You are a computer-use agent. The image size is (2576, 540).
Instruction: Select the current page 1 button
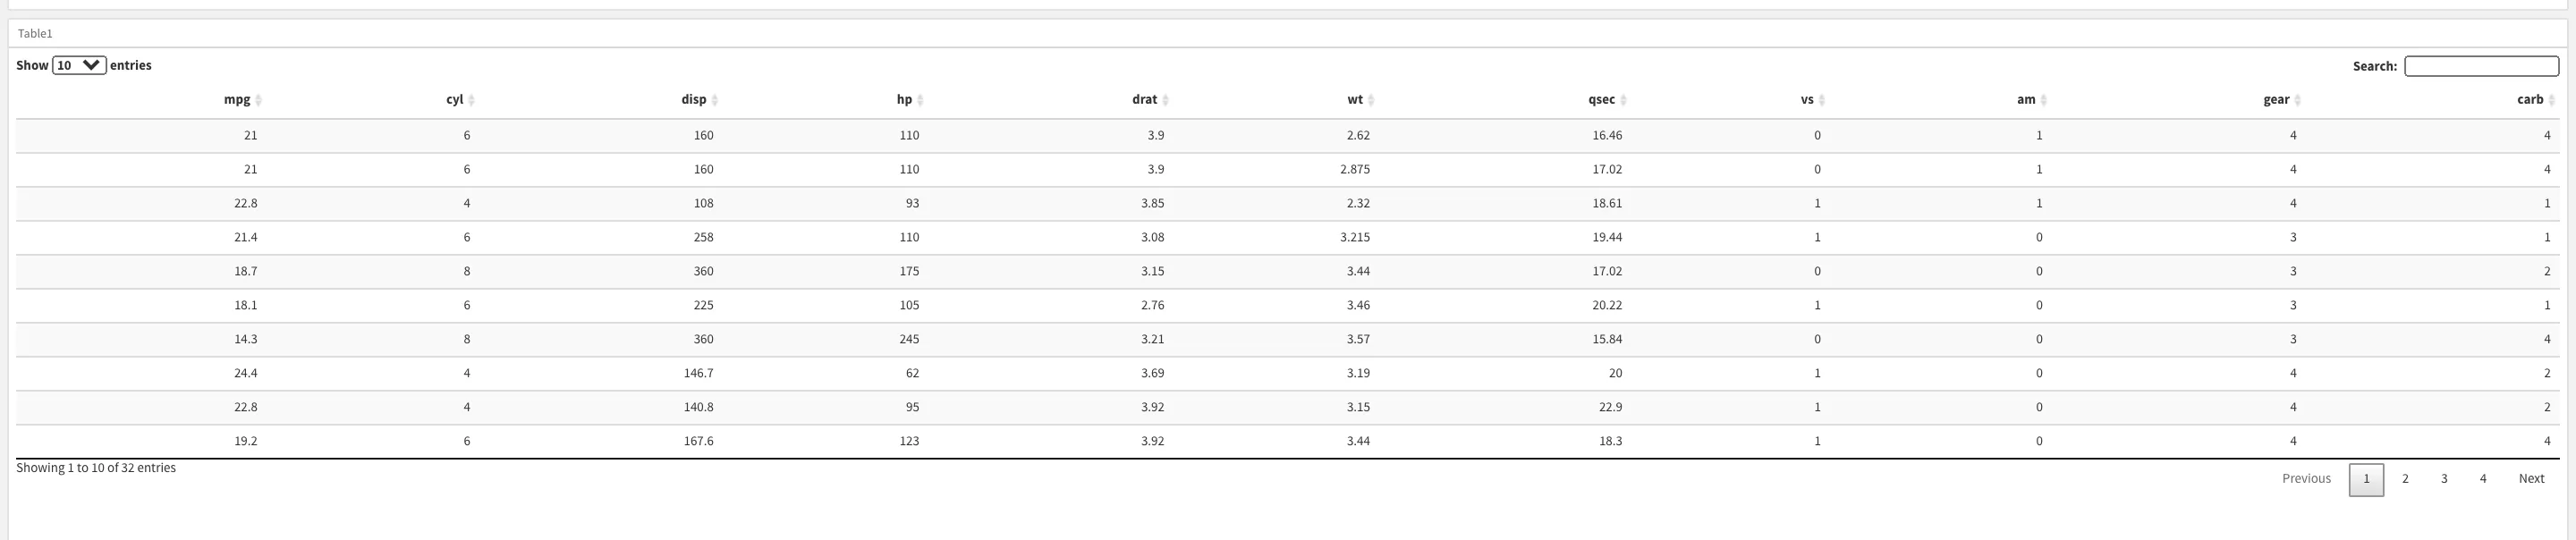2366,479
